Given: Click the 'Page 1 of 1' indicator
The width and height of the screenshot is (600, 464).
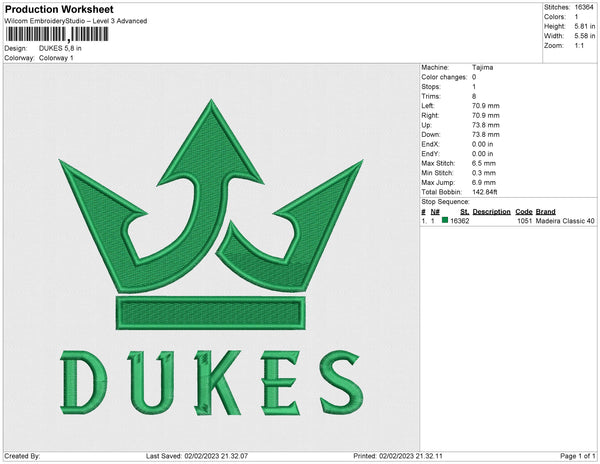Looking at the screenshot, I should coord(577,456).
